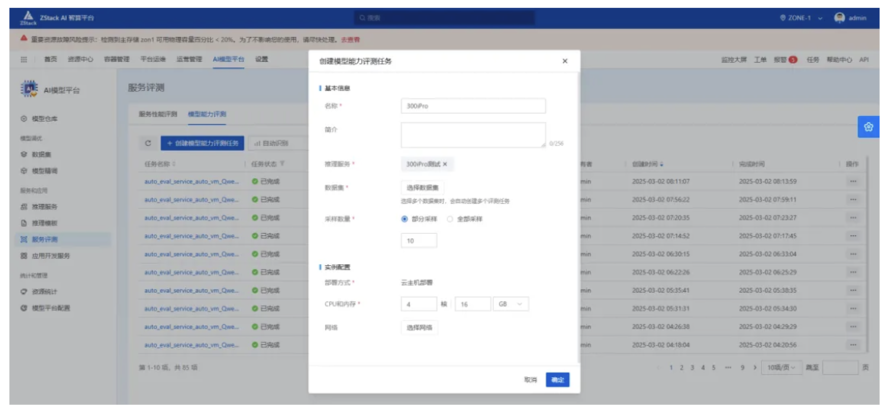This screenshot has height=411, width=889.
Task: Open the 10条/页 page size dropdown
Action: (x=780, y=368)
